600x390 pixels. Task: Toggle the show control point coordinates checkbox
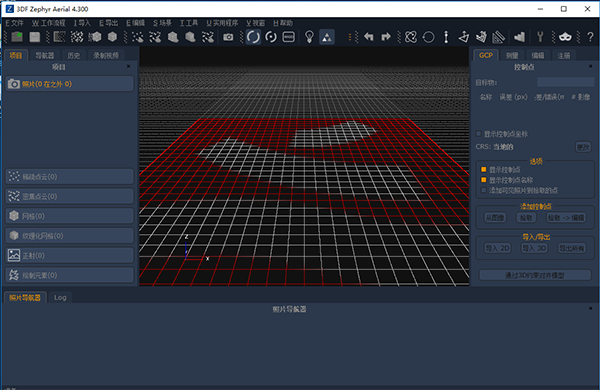478,134
